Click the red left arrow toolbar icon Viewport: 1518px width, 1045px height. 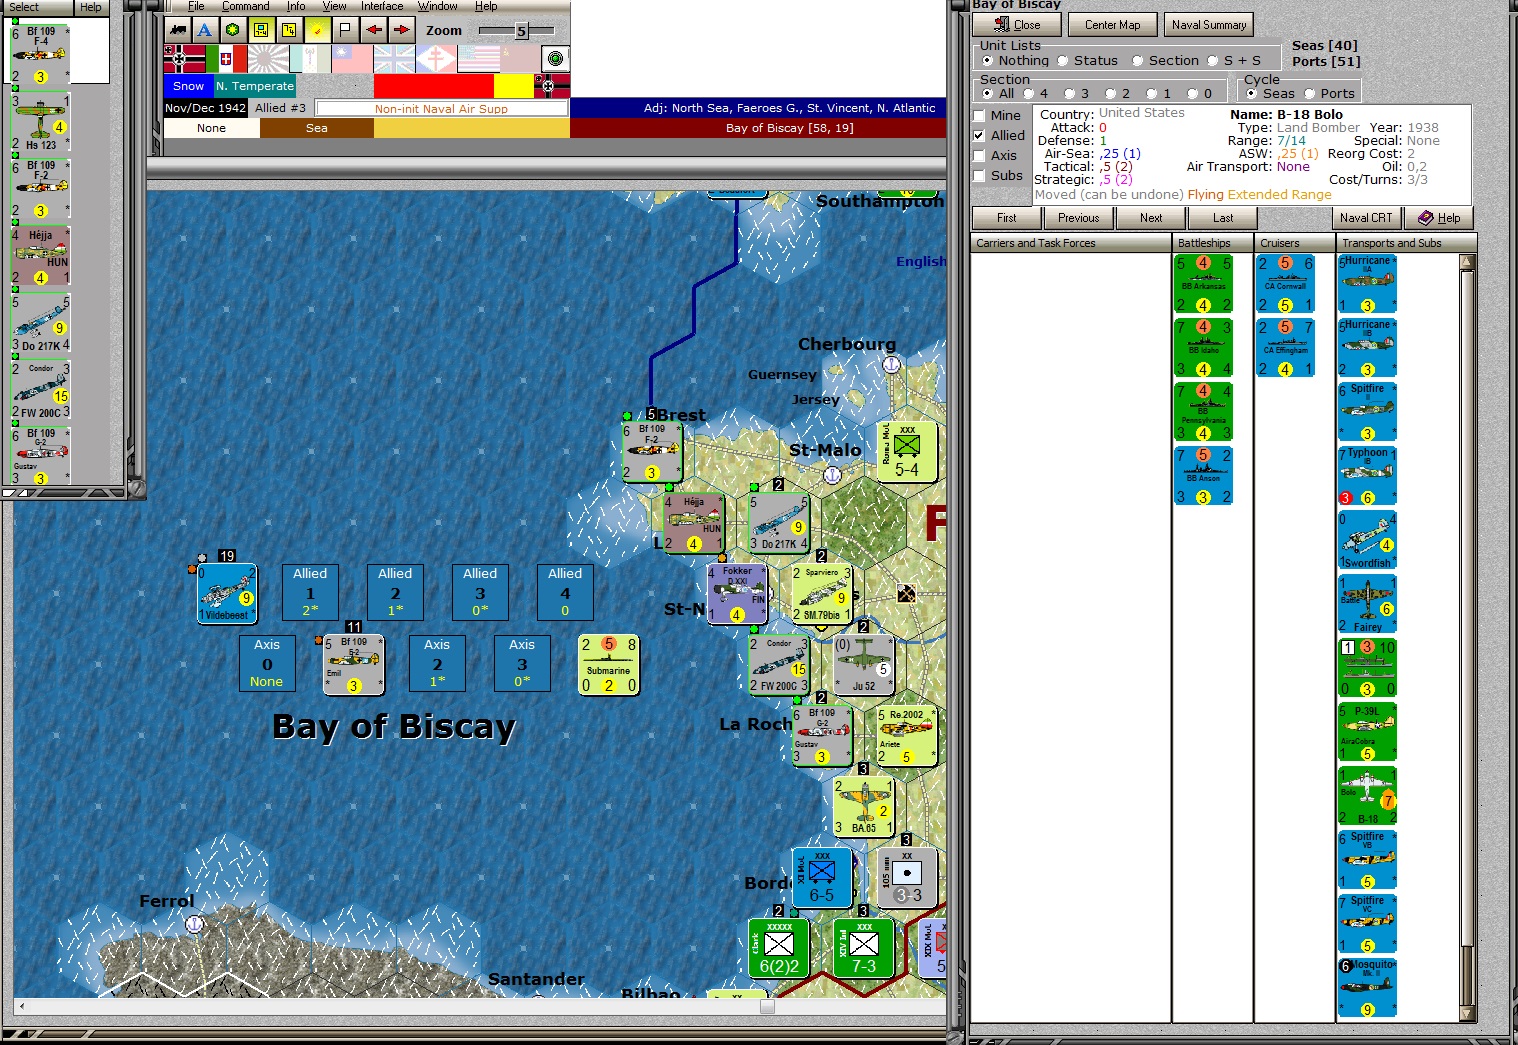(x=373, y=30)
